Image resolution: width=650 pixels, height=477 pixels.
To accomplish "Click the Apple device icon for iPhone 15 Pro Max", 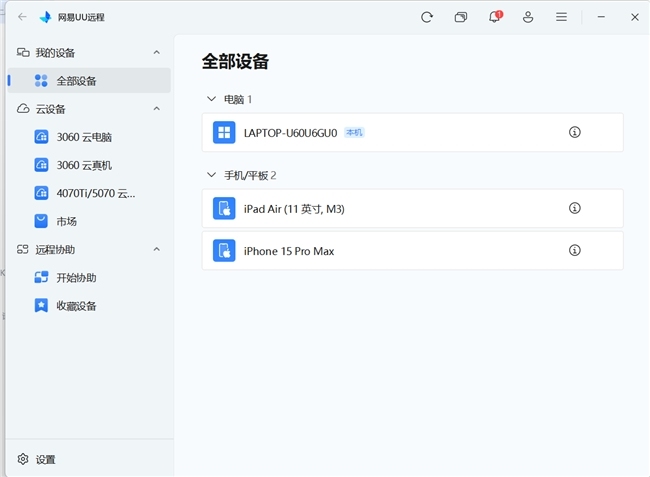I will click(x=224, y=251).
